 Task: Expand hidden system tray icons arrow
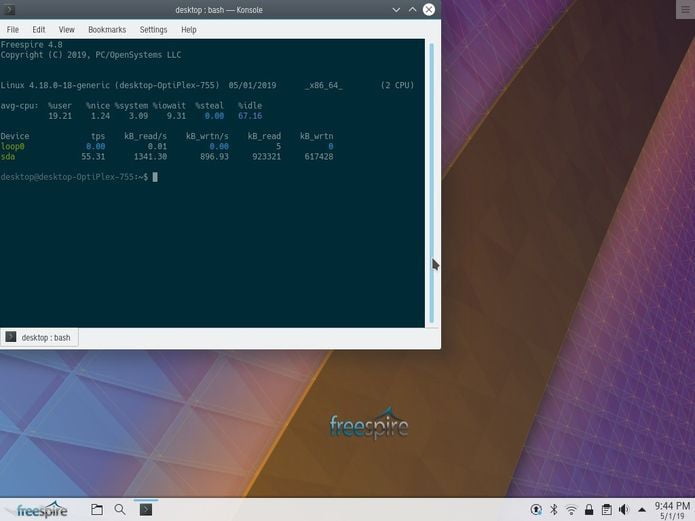click(642, 510)
